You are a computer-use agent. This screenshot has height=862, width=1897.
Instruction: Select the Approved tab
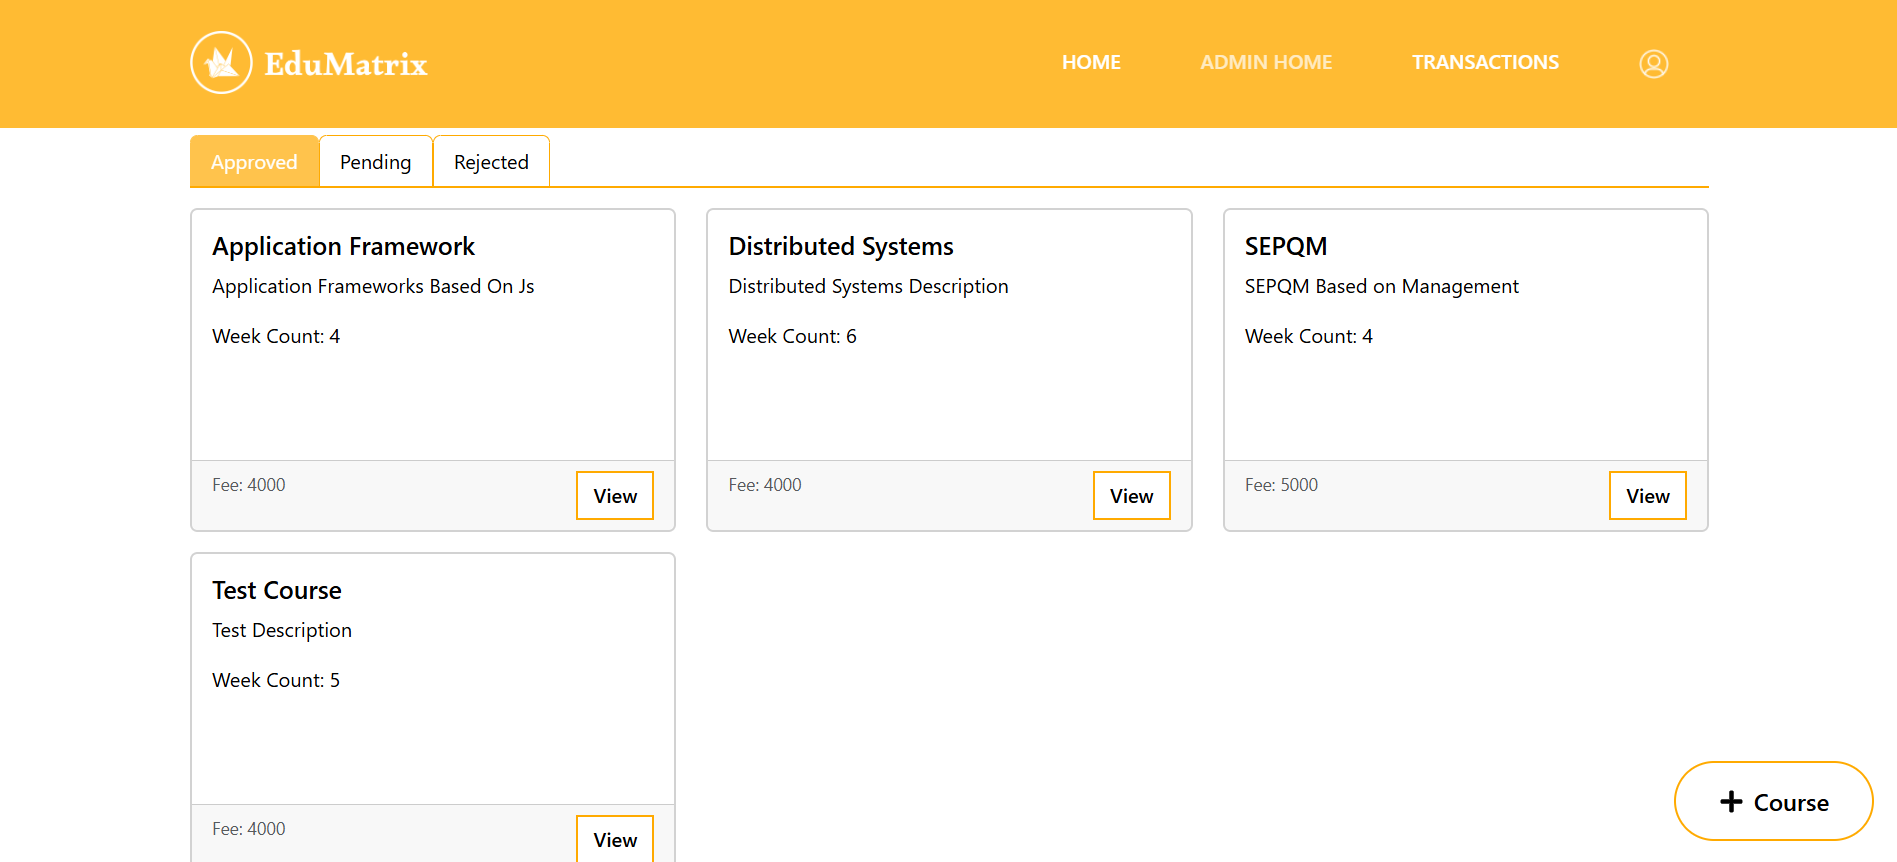(254, 162)
